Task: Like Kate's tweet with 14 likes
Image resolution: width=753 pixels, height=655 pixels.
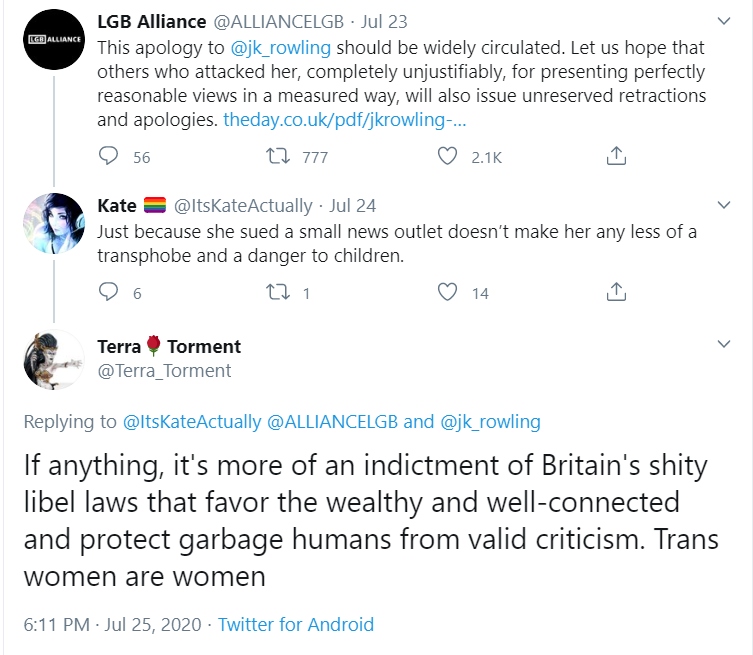Action: [x=447, y=292]
